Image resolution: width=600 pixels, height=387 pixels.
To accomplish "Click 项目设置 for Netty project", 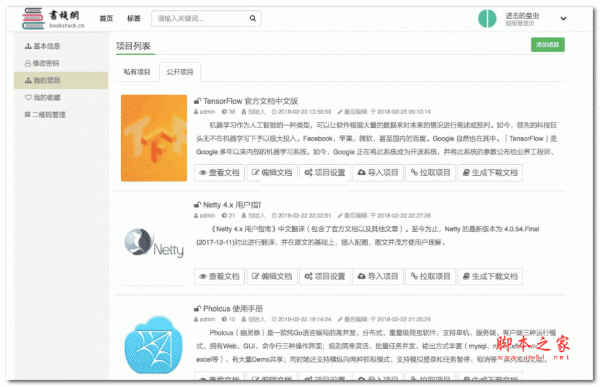I will (325, 276).
